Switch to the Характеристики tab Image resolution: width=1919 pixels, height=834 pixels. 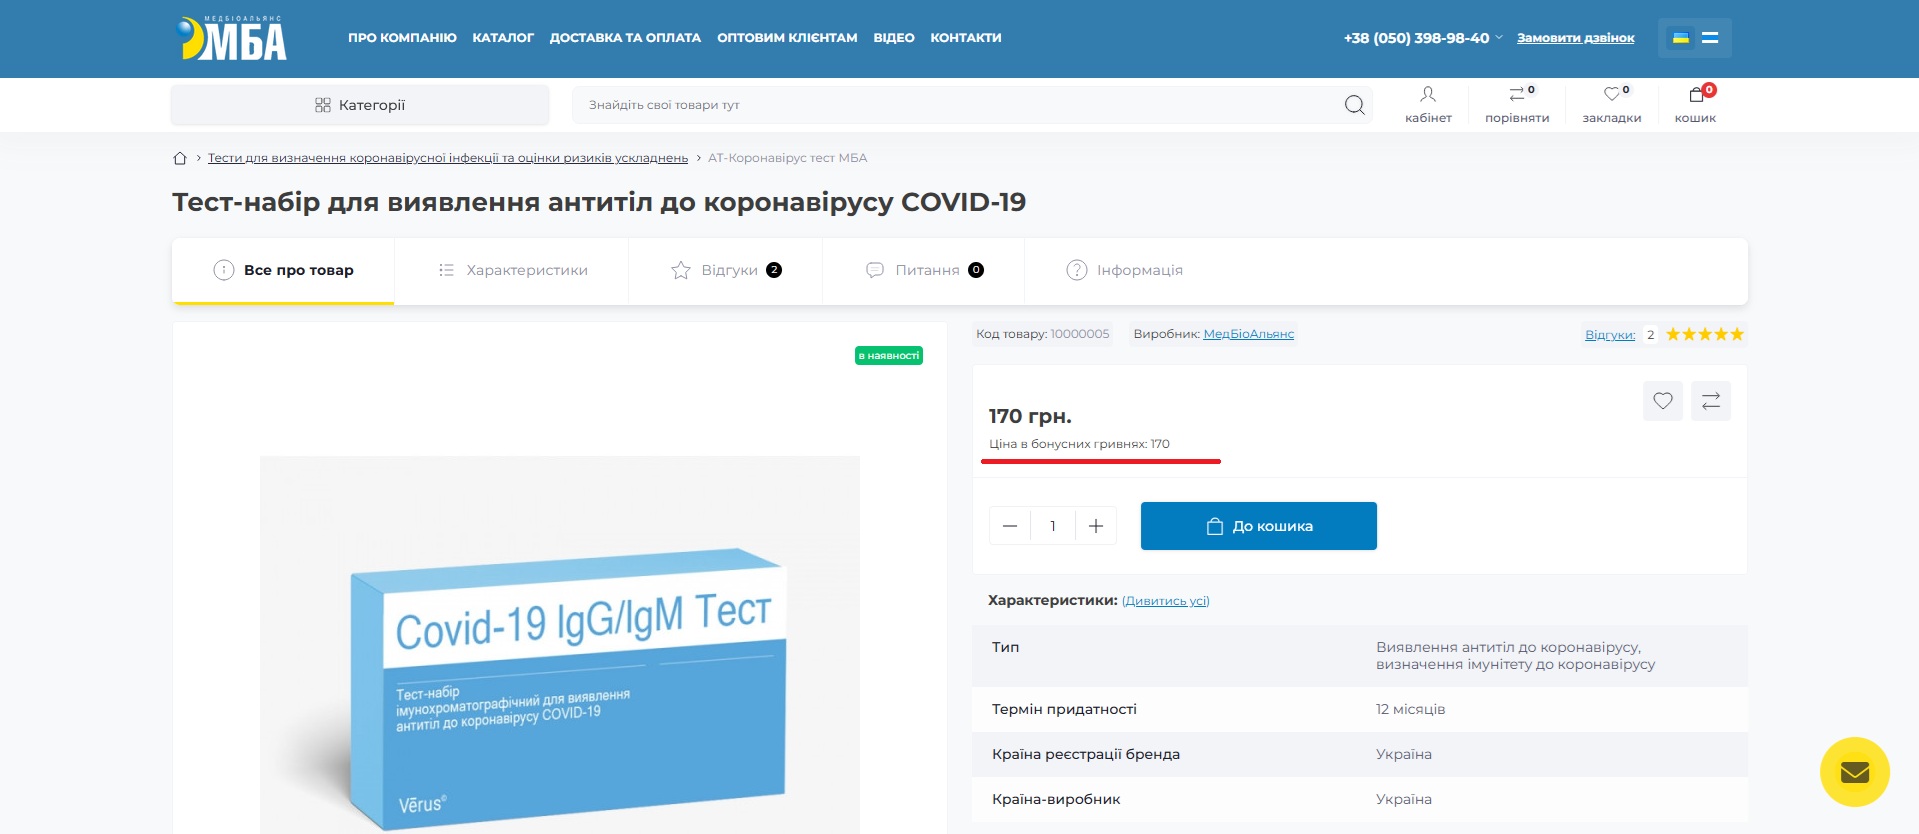pyautogui.click(x=512, y=270)
